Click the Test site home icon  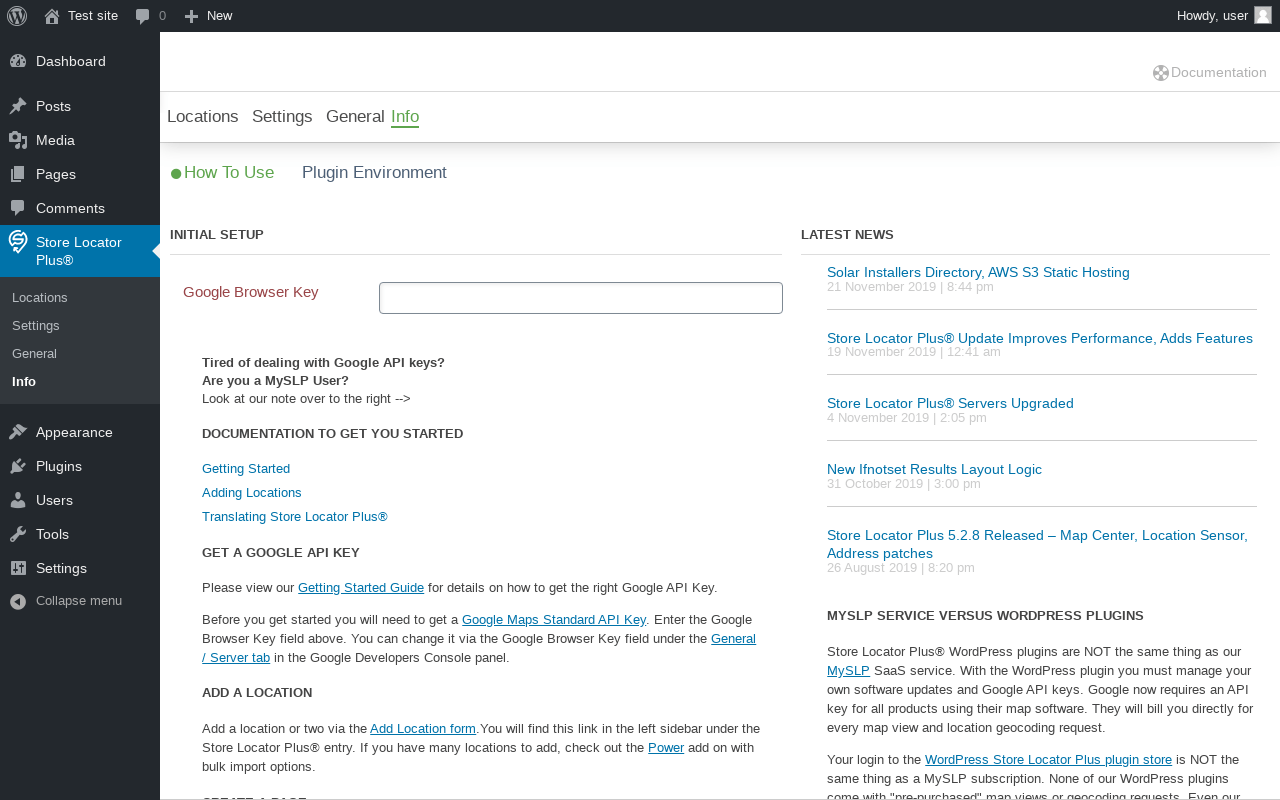[52, 16]
